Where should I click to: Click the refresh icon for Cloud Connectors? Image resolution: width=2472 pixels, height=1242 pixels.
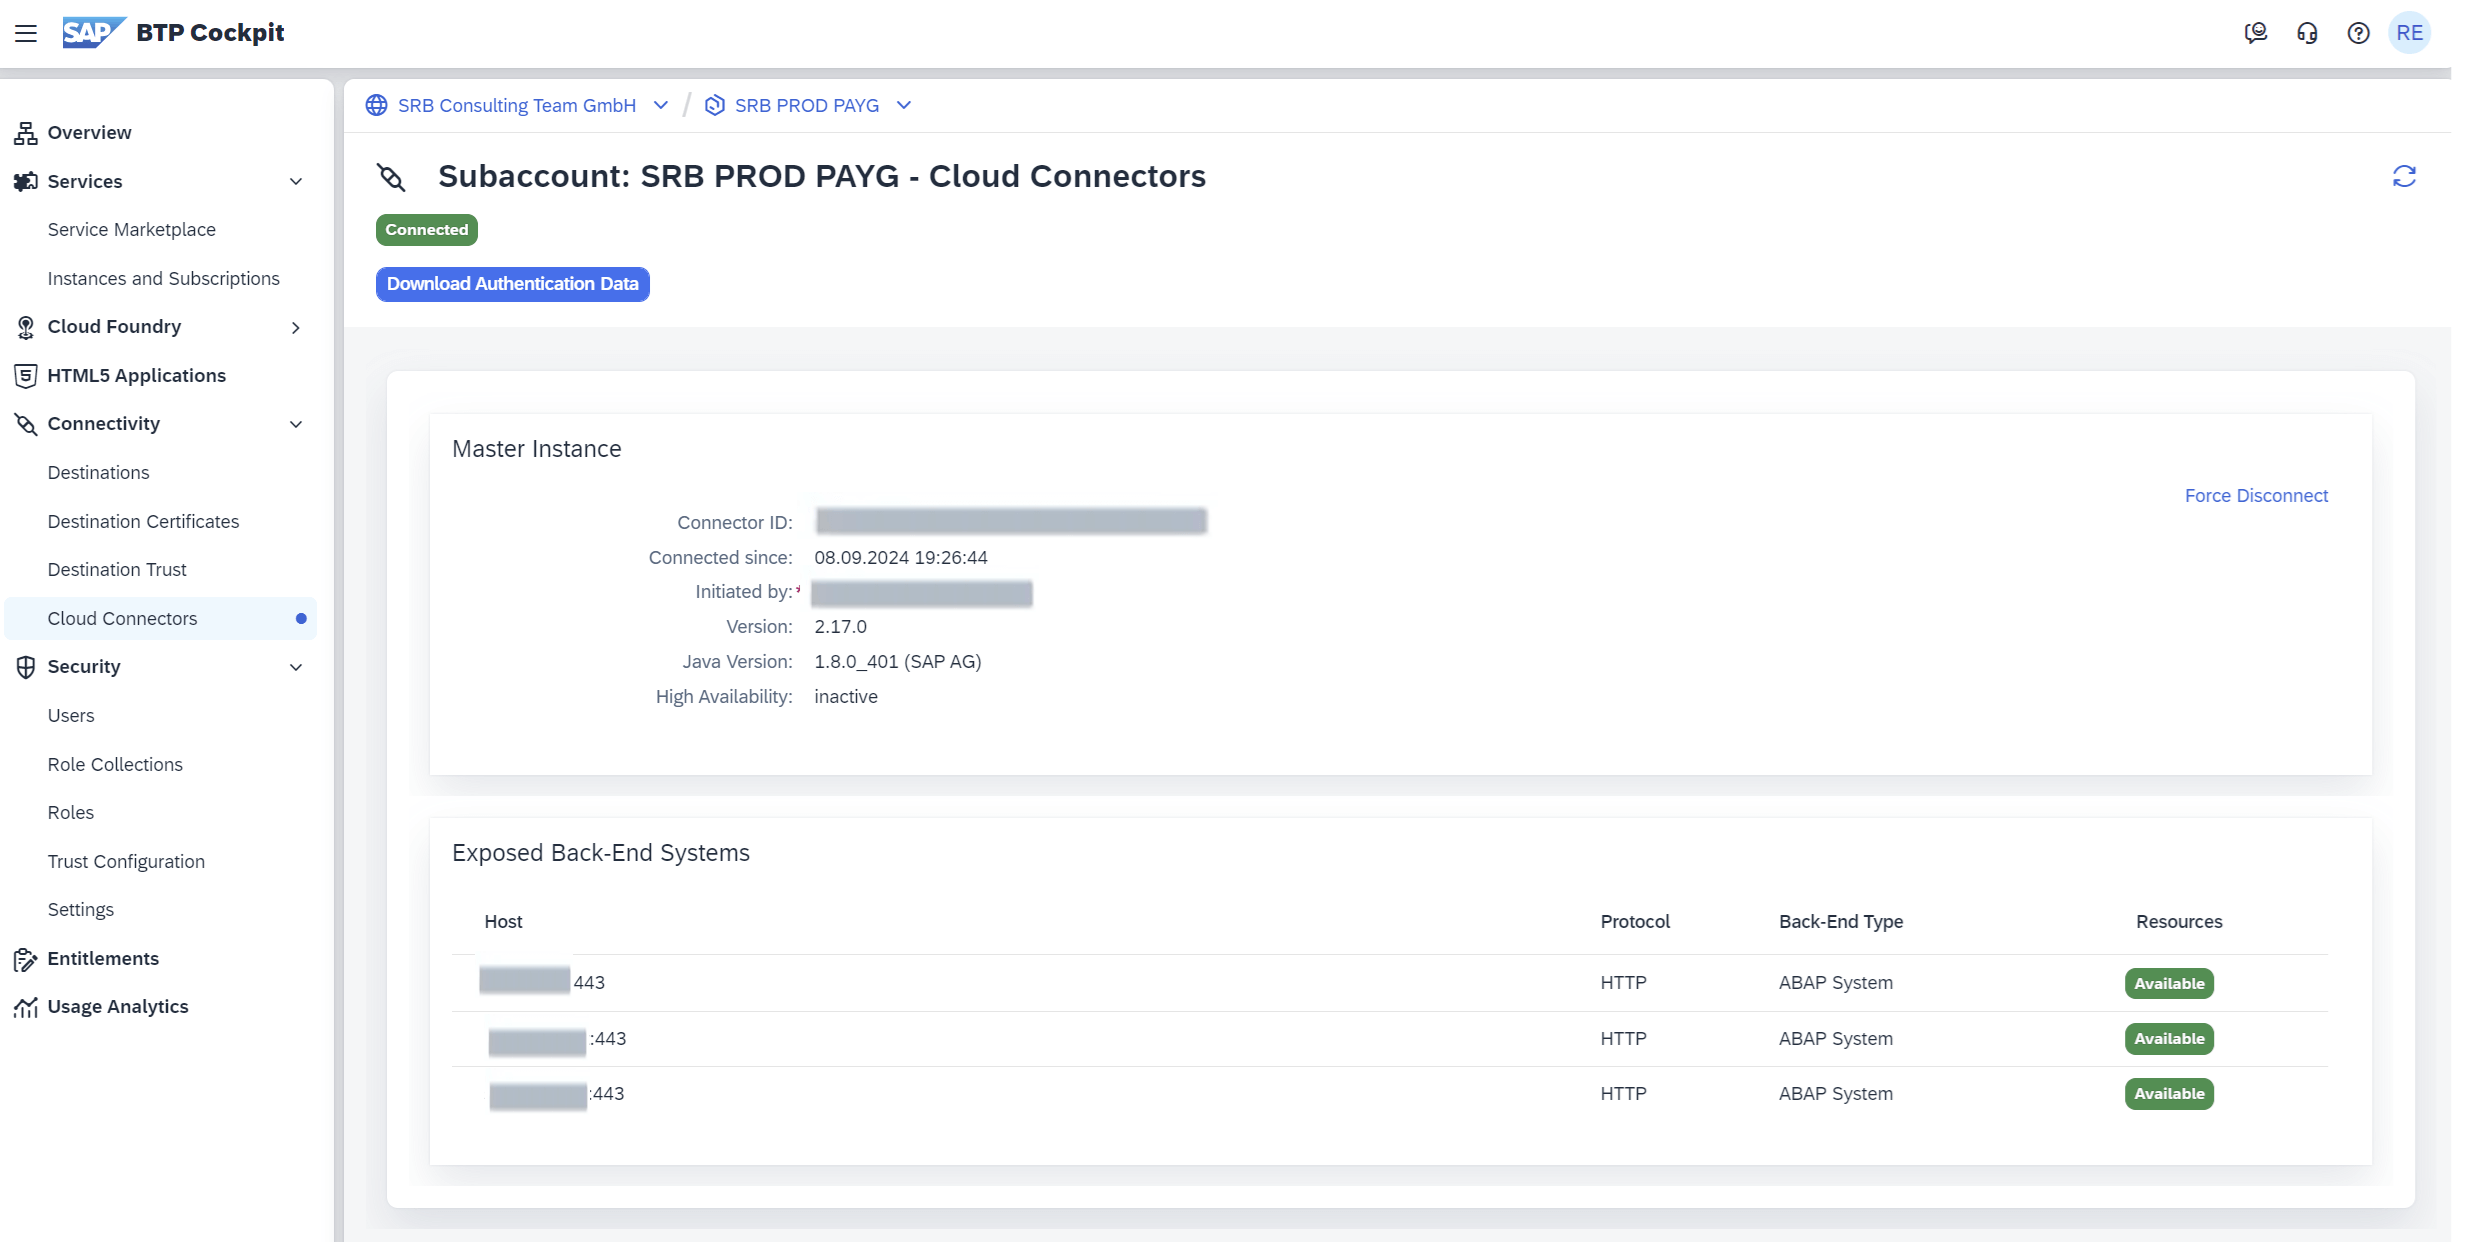2404,177
